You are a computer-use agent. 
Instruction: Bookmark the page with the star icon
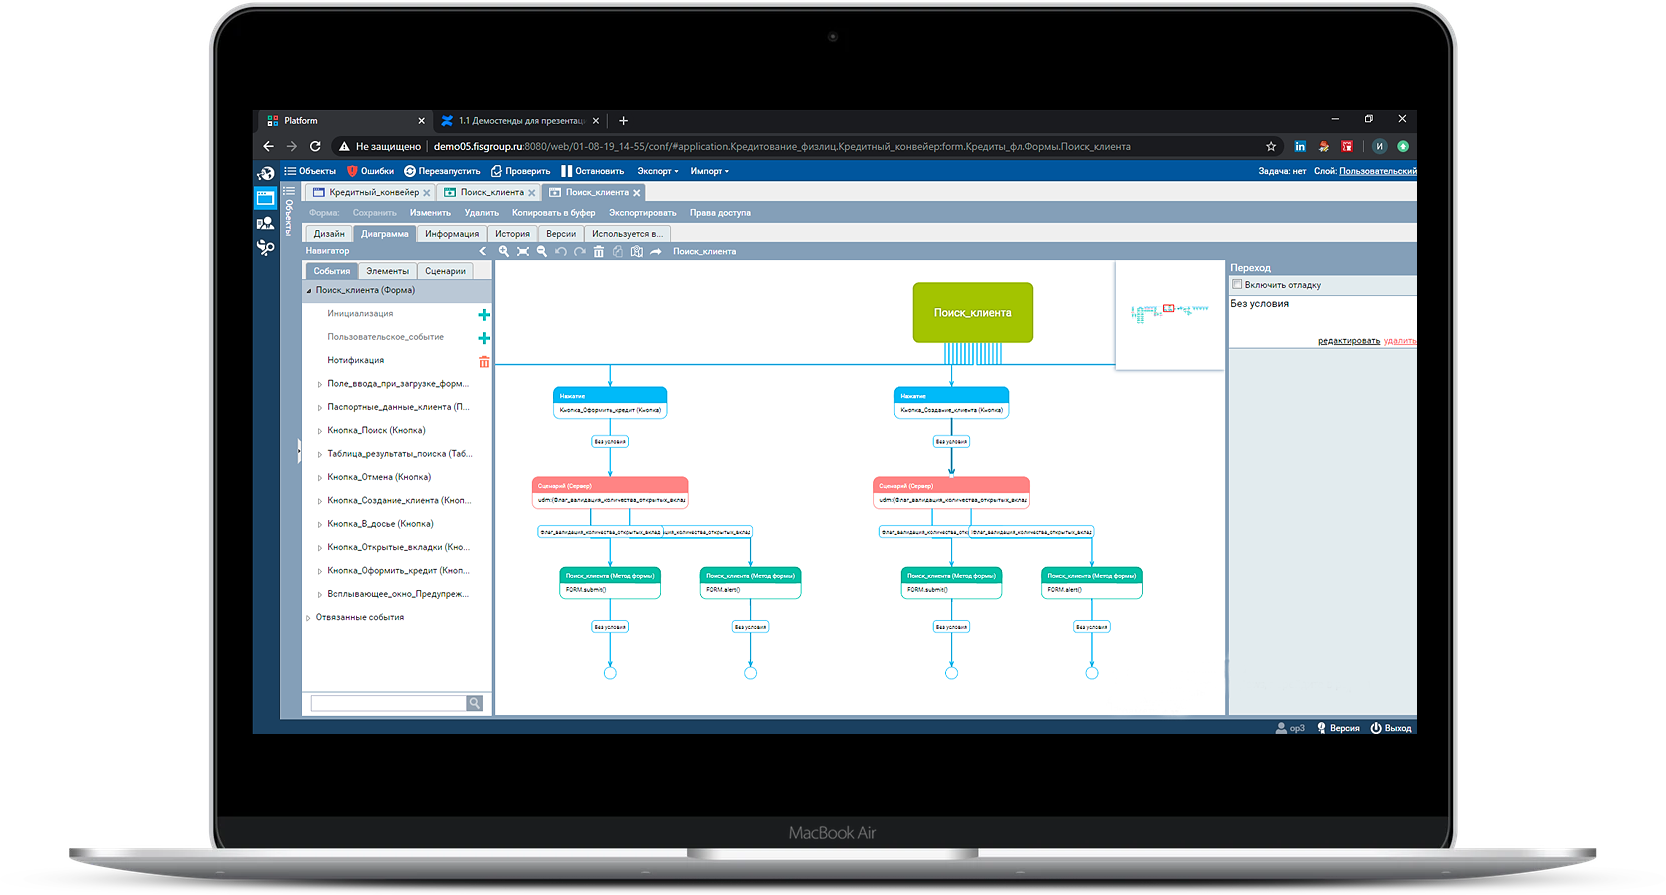pyautogui.click(x=1271, y=146)
